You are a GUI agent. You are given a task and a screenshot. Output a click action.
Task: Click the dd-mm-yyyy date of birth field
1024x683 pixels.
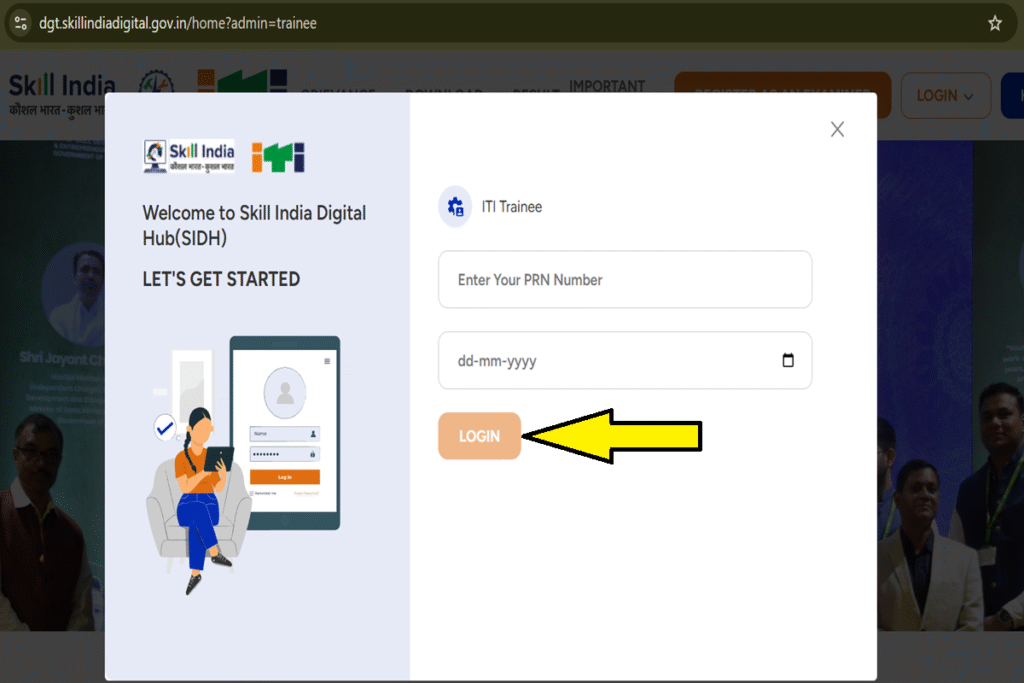[610, 361]
